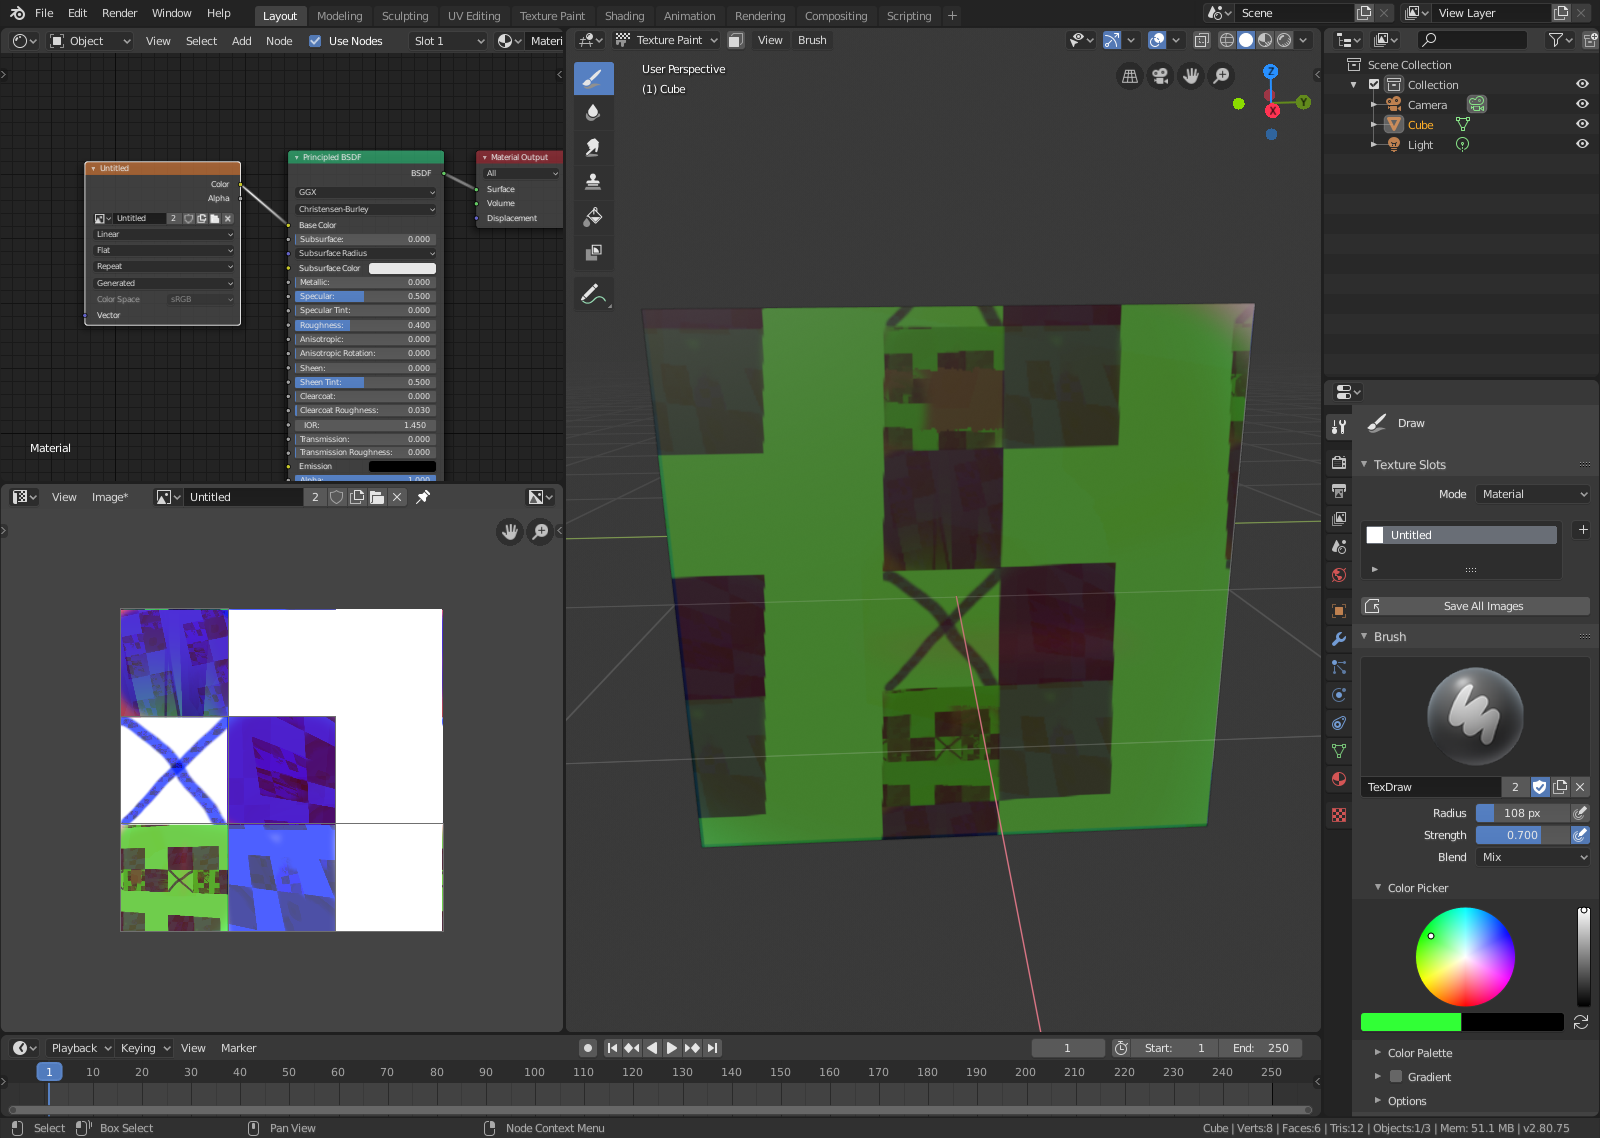Select the Smear tool
Viewport: 1600px width, 1138px height.
[593, 148]
